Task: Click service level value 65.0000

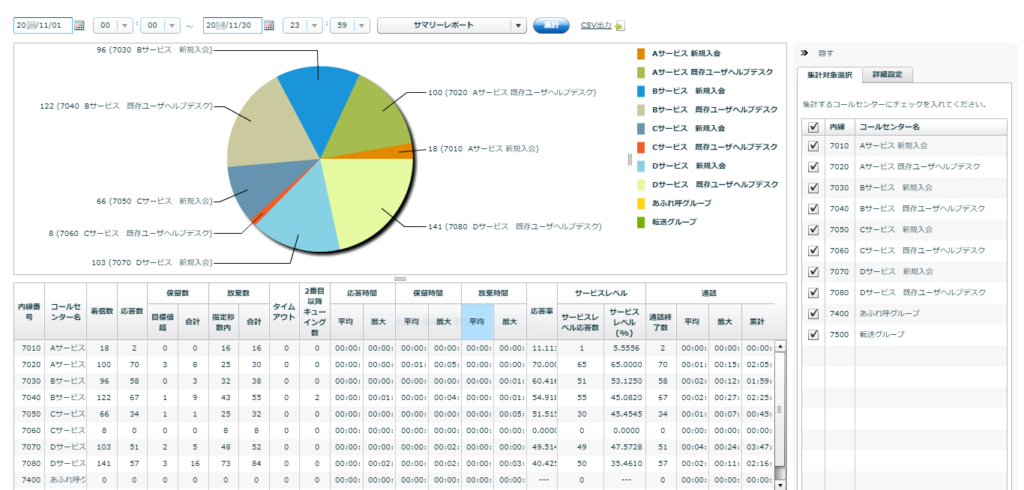Action: pos(624,364)
